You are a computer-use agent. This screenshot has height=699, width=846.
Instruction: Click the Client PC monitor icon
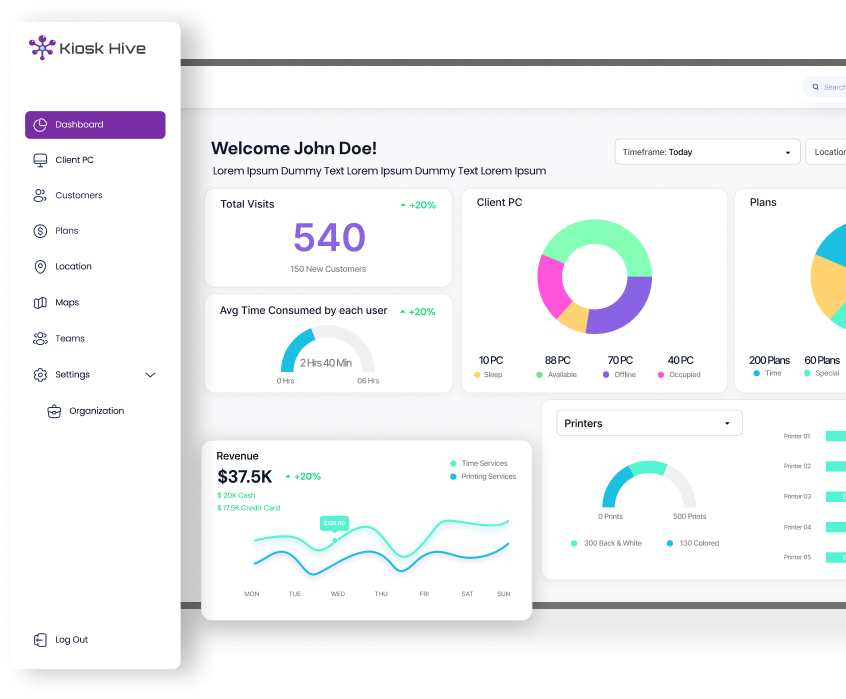[x=40, y=160]
